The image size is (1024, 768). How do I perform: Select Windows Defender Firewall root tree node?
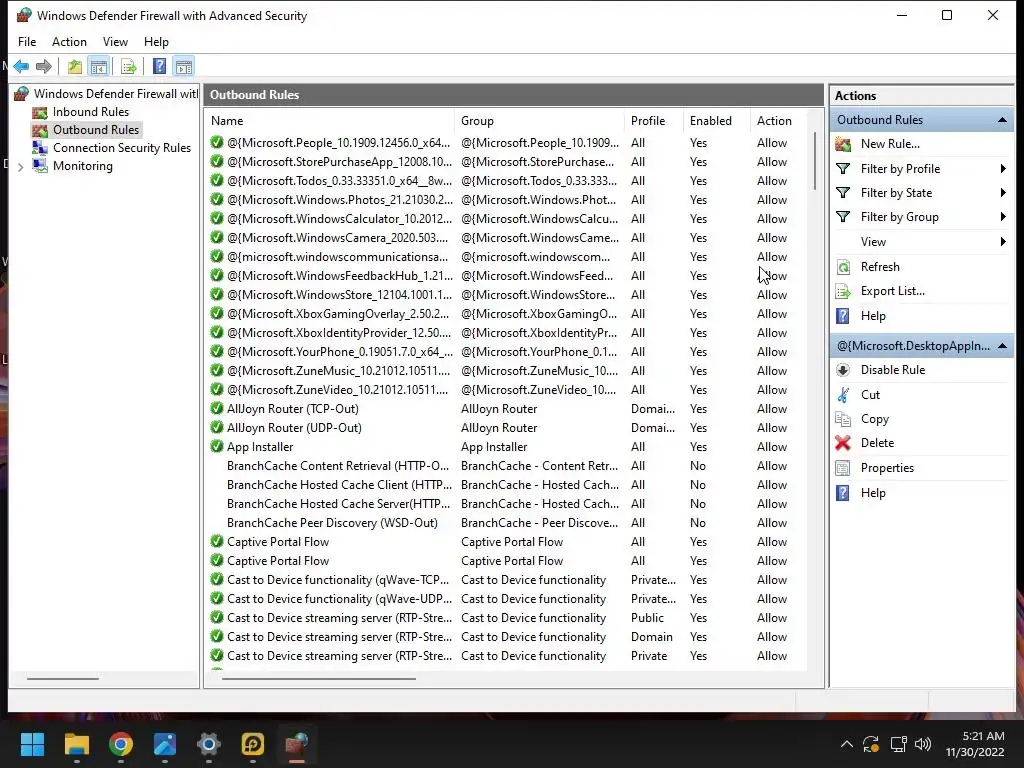pos(106,94)
